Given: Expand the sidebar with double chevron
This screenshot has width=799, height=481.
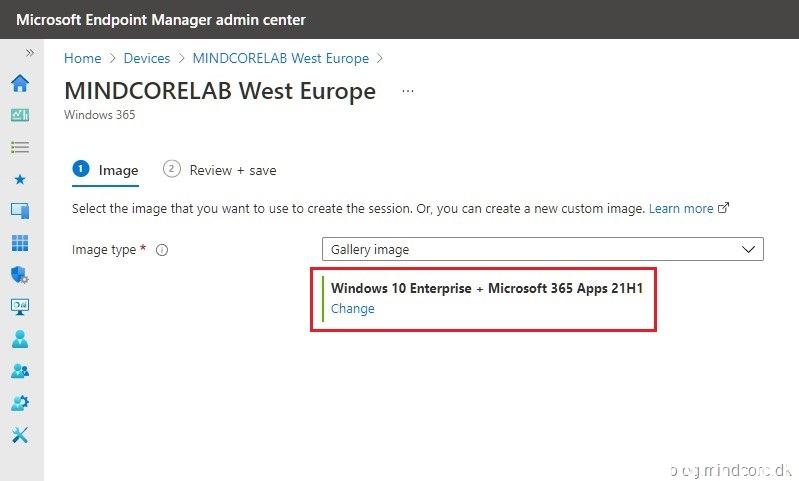Looking at the screenshot, I should (30, 53).
